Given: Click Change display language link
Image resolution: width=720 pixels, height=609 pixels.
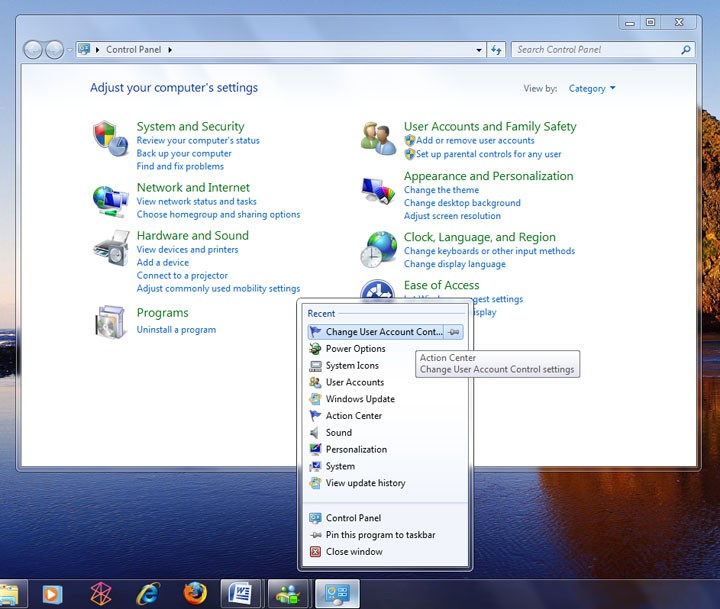Looking at the screenshot, I should pos(455,264).
